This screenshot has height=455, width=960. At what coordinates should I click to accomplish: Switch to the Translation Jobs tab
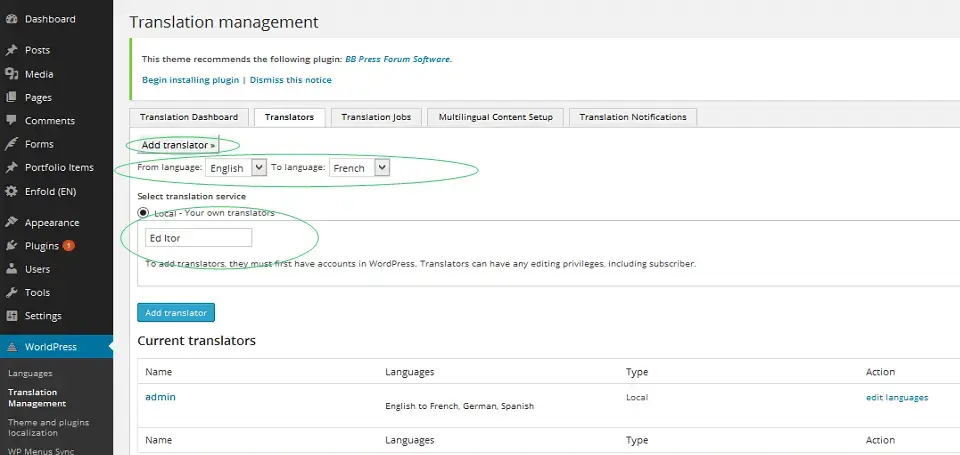pyautogui.click(x=376, y=117)
